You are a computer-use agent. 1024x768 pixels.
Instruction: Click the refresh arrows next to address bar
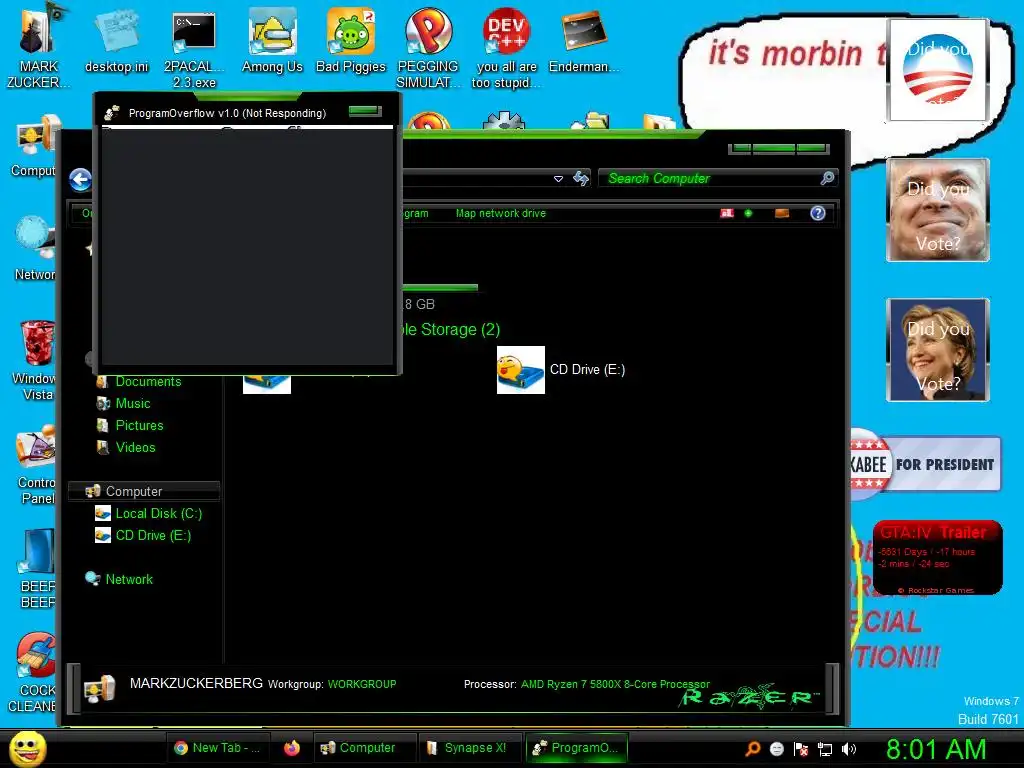coord(581,178)
